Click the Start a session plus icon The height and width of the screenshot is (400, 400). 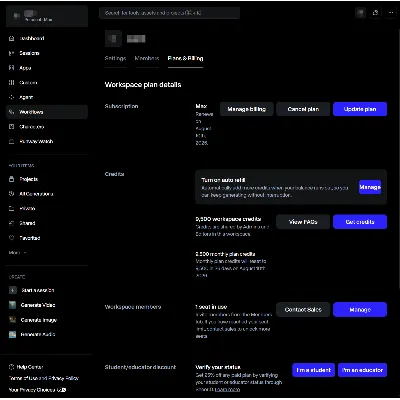tap(13, 290)
